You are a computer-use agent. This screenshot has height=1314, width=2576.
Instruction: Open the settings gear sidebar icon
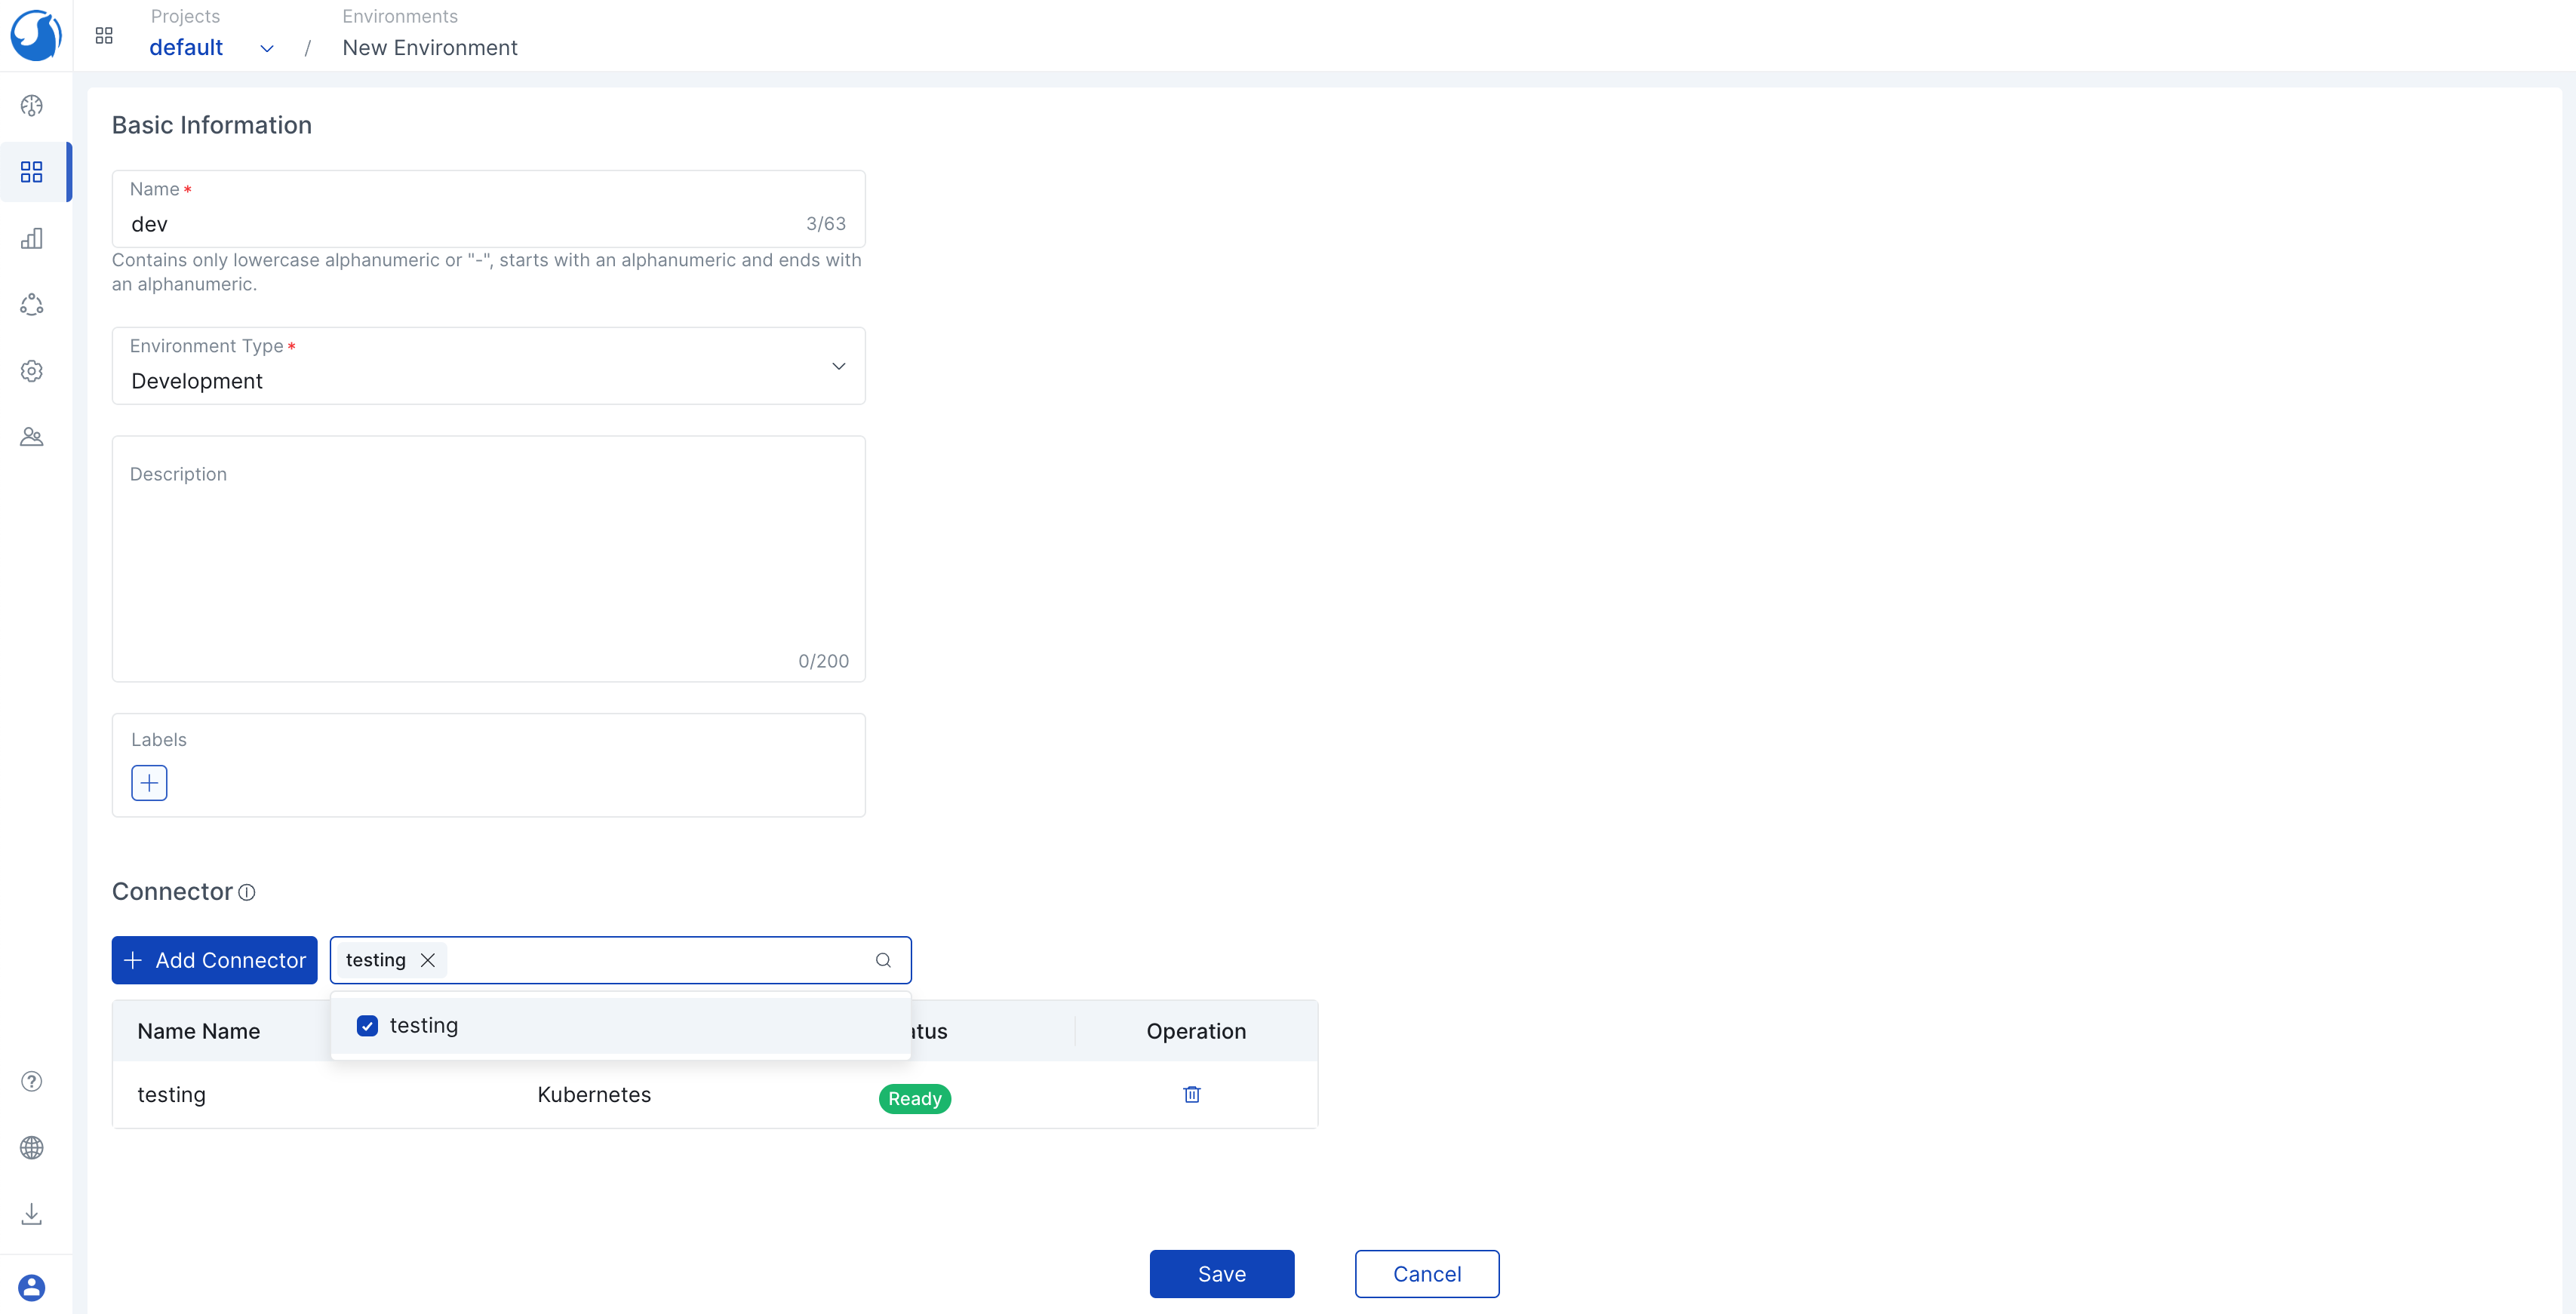[x=32, y=371]
